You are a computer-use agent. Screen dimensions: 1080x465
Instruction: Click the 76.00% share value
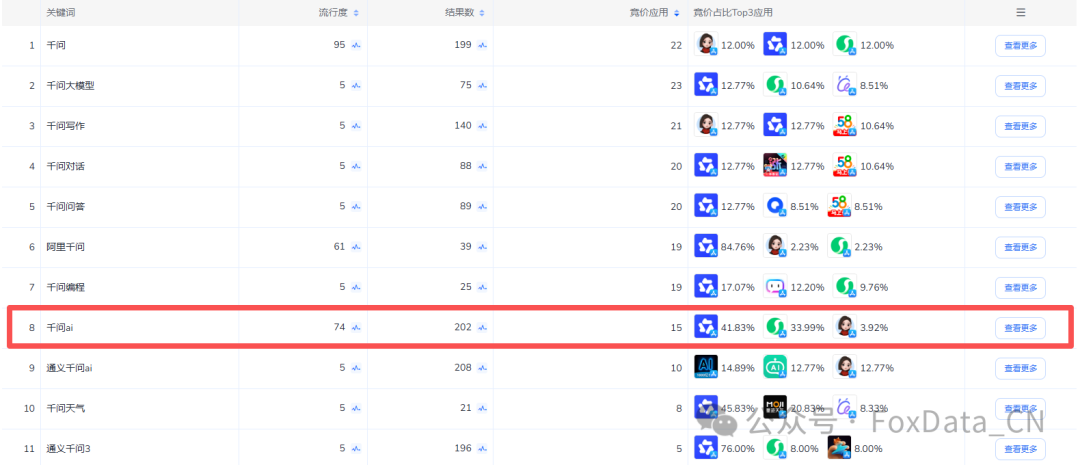click(738, 448)
